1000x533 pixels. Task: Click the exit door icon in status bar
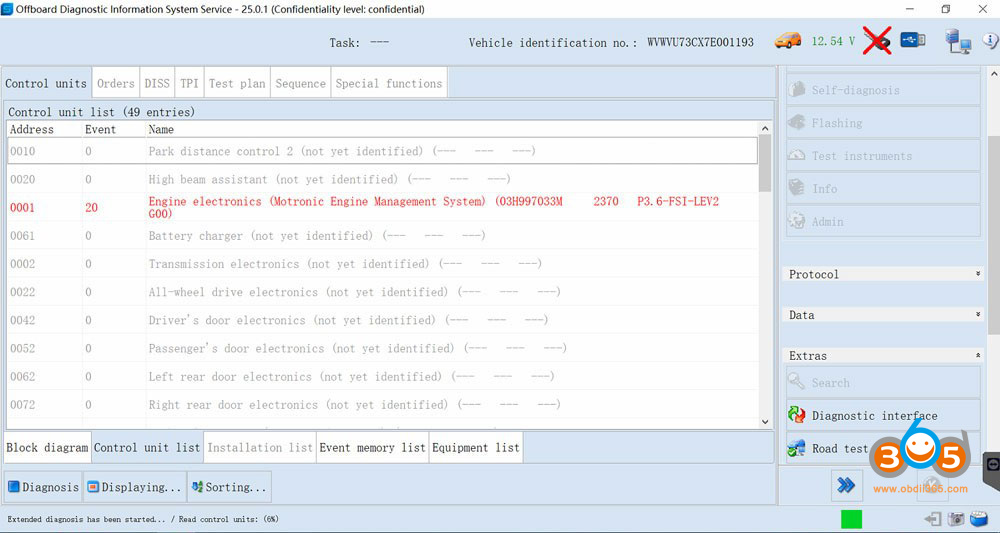[933, 519]
